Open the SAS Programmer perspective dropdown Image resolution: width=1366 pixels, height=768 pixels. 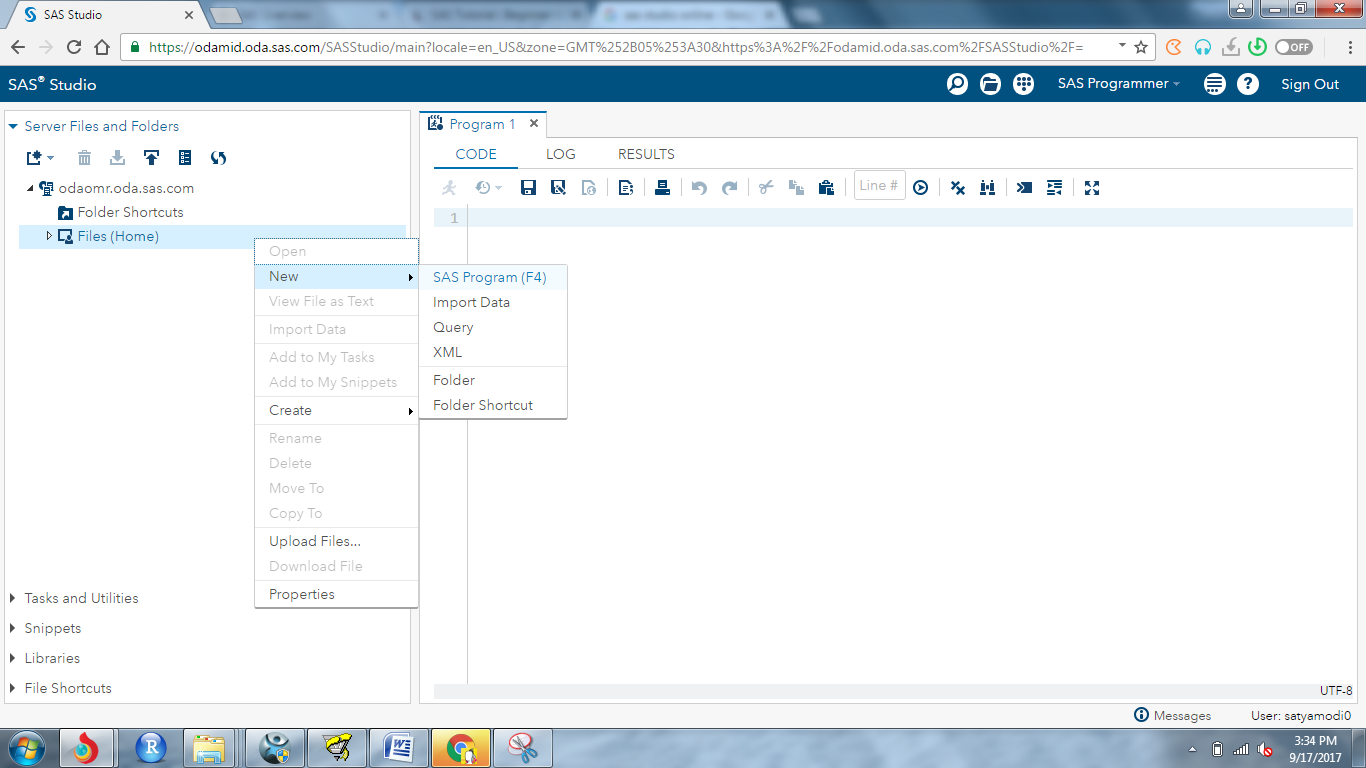[1119, 84]
